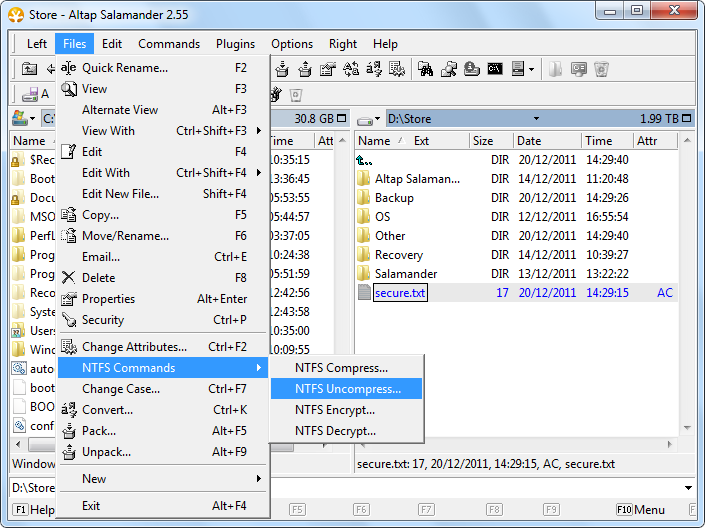This screenshot has width=705, height=528.
Task: Open the command shell toolbar icon
Action: pyautogui.click(x=495, y=69)
